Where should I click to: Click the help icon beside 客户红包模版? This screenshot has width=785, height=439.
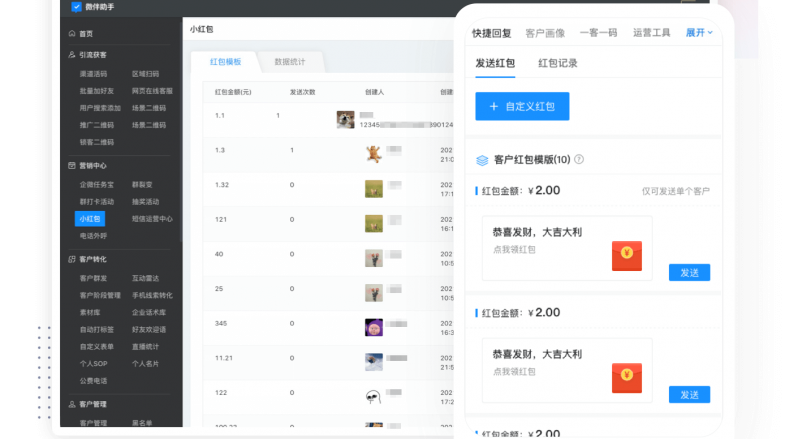[x=579, y=159]
